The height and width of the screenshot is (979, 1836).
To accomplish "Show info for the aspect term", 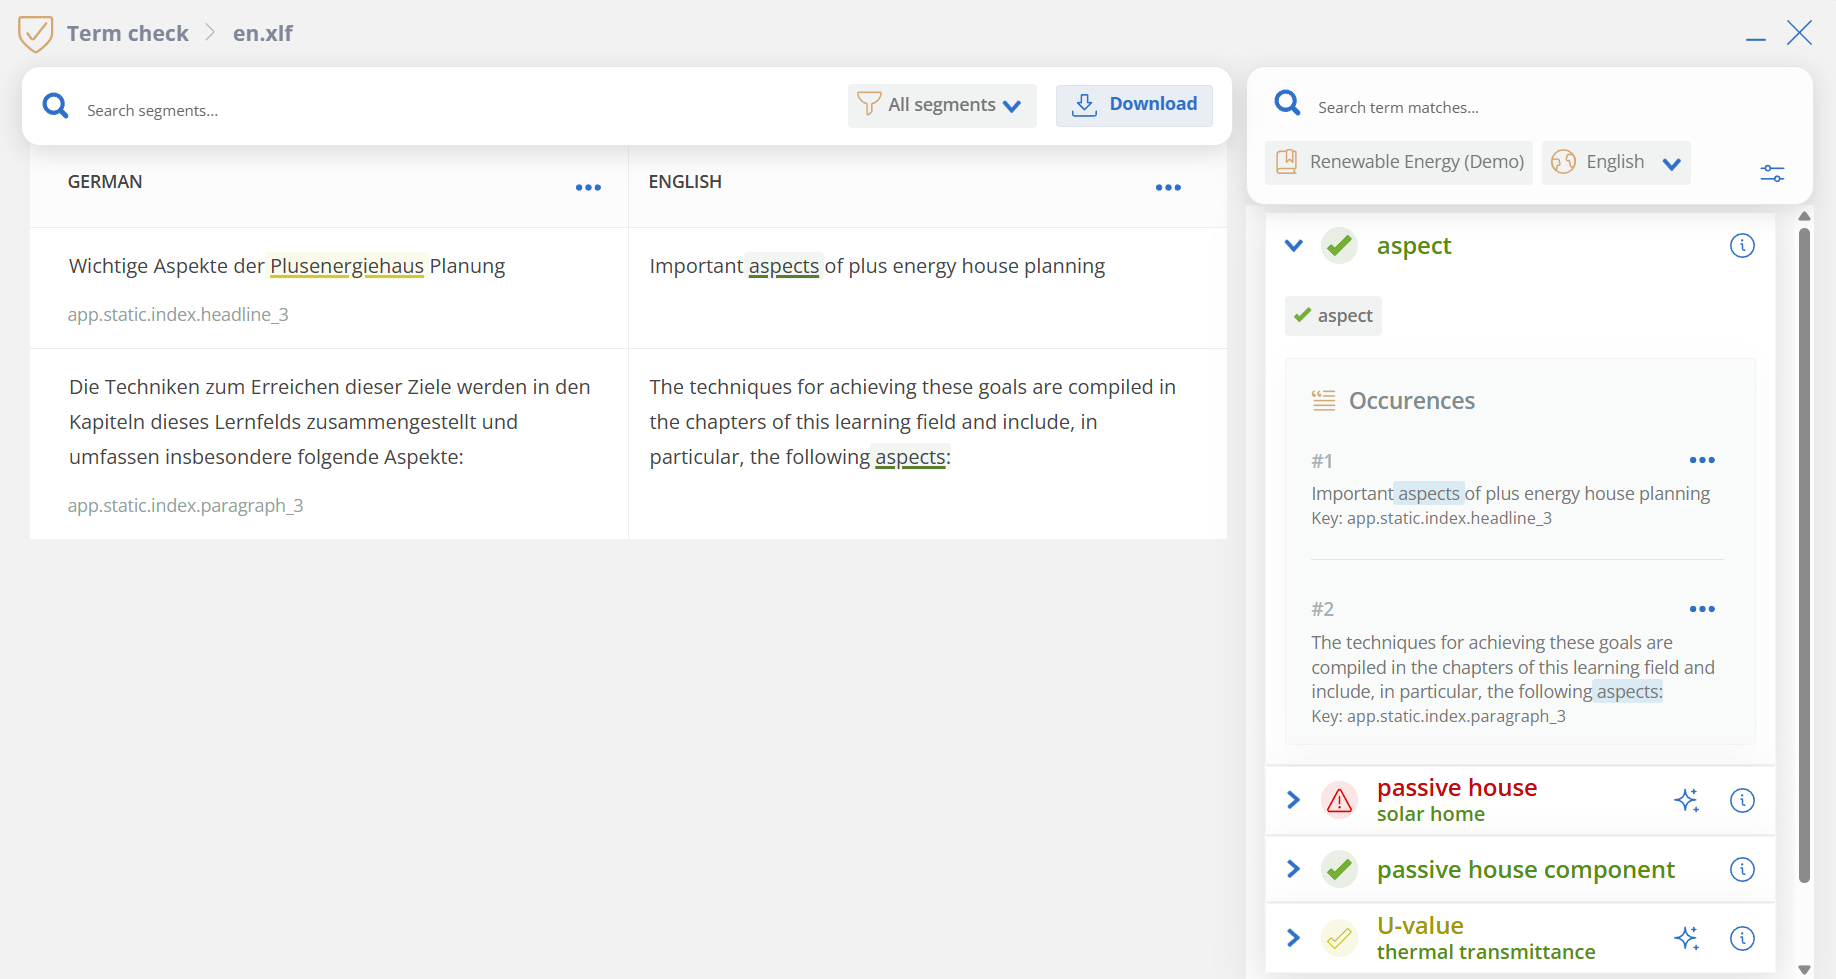I will click(x=1742, y=246).
